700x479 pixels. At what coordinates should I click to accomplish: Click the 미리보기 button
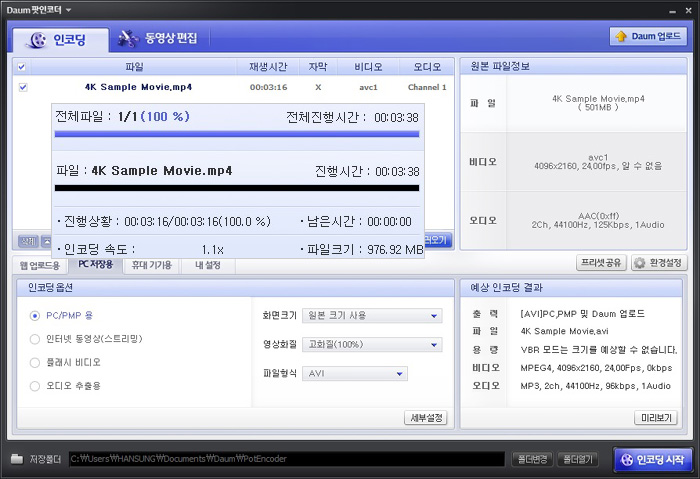pos(656,418)
